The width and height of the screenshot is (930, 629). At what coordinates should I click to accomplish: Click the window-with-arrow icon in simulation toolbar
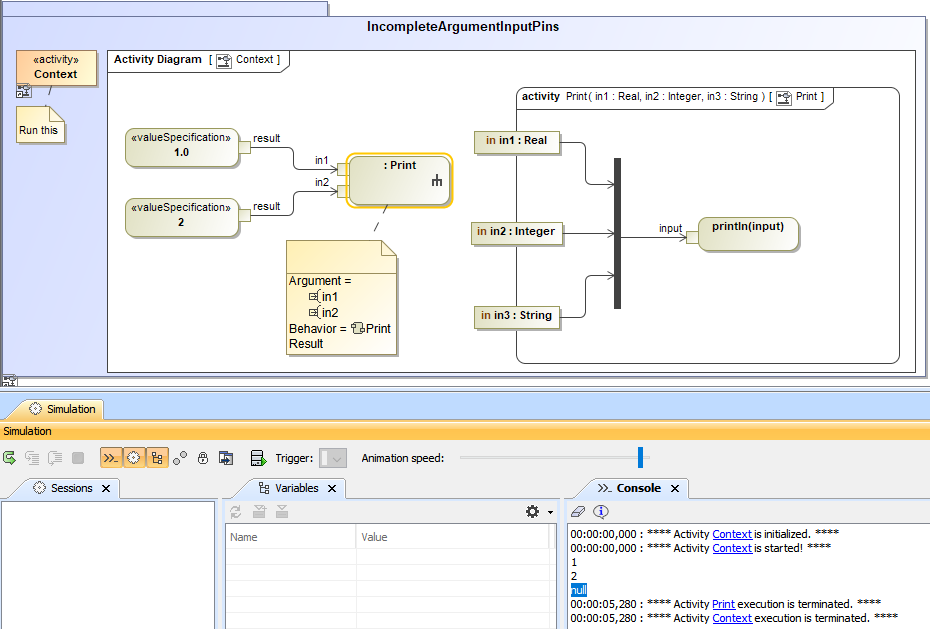click(227, 458)
